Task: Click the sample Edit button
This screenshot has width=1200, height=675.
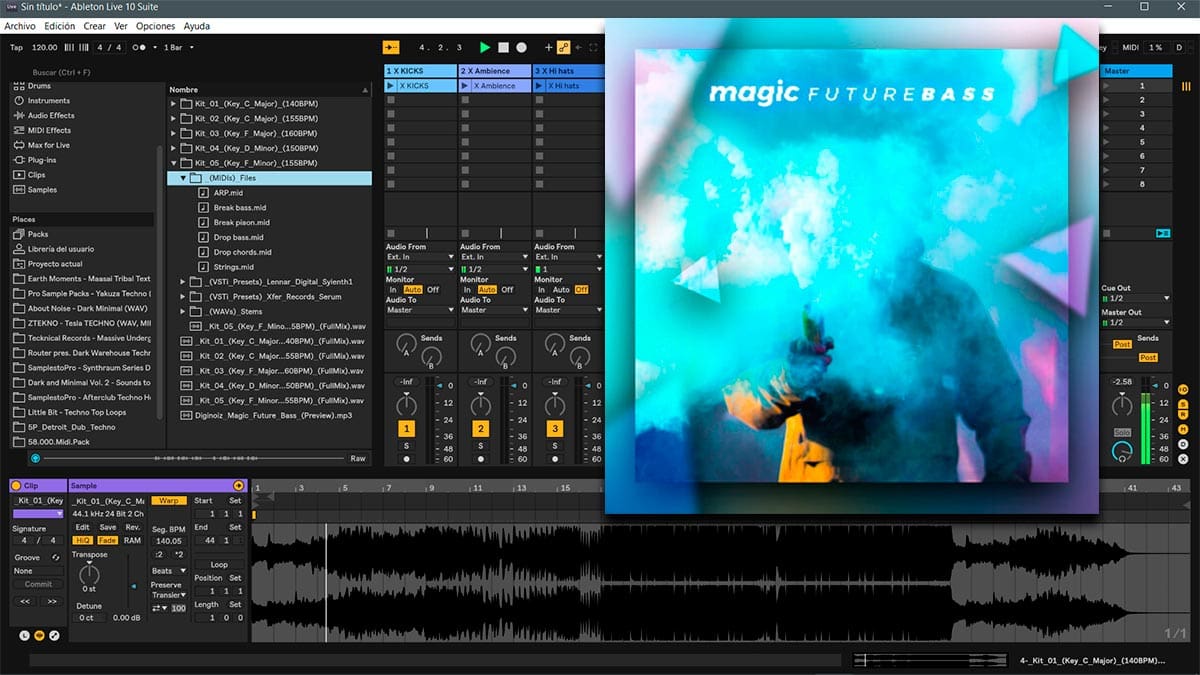Action: [82, 527]
